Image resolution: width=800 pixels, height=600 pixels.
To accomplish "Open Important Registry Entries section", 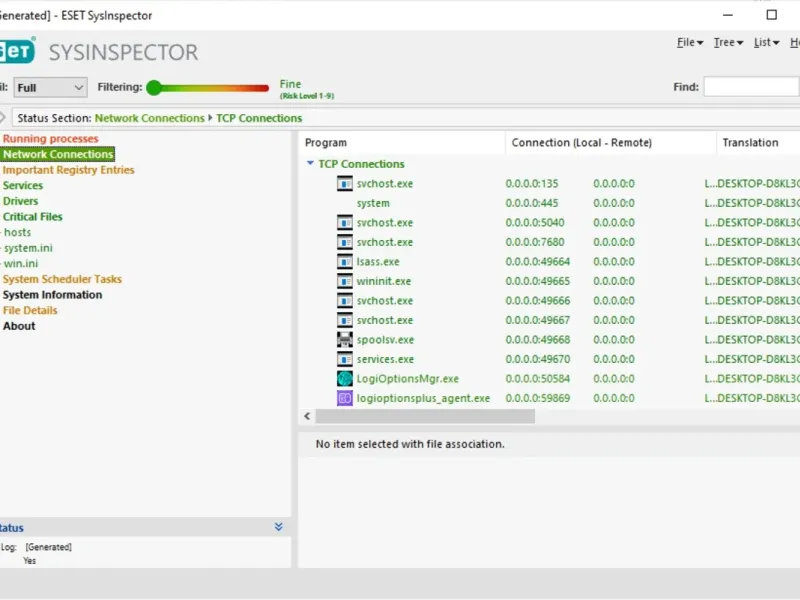I will [x=68, y=170].
